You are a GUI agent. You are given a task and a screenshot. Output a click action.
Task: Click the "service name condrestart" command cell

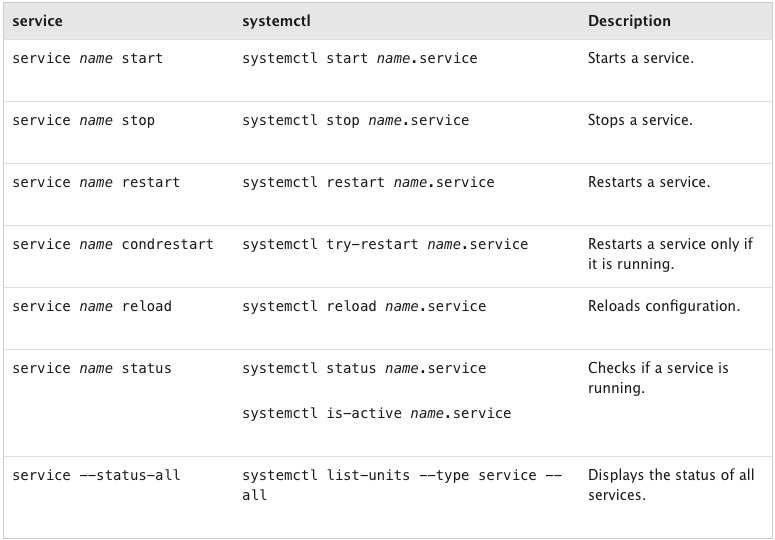click(113, 244)
